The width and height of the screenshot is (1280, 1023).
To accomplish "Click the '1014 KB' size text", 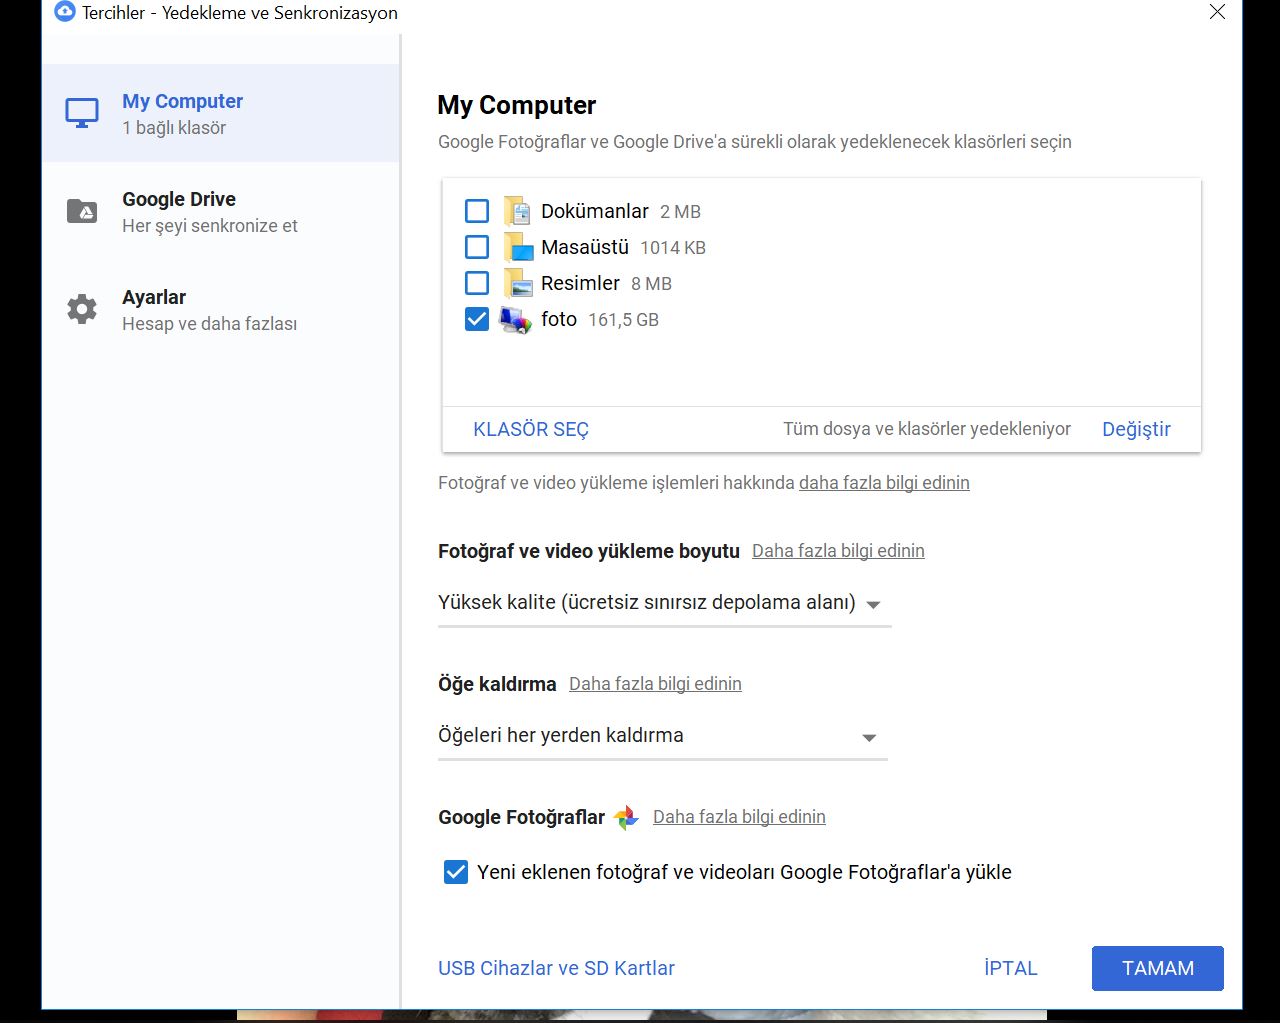I will (x=673, y=248).
